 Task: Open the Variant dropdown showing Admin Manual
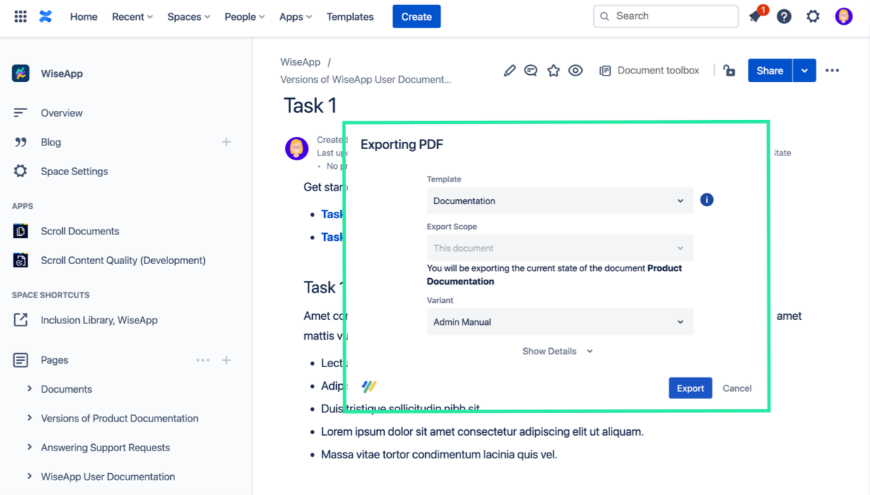click(x=560, y=322)
